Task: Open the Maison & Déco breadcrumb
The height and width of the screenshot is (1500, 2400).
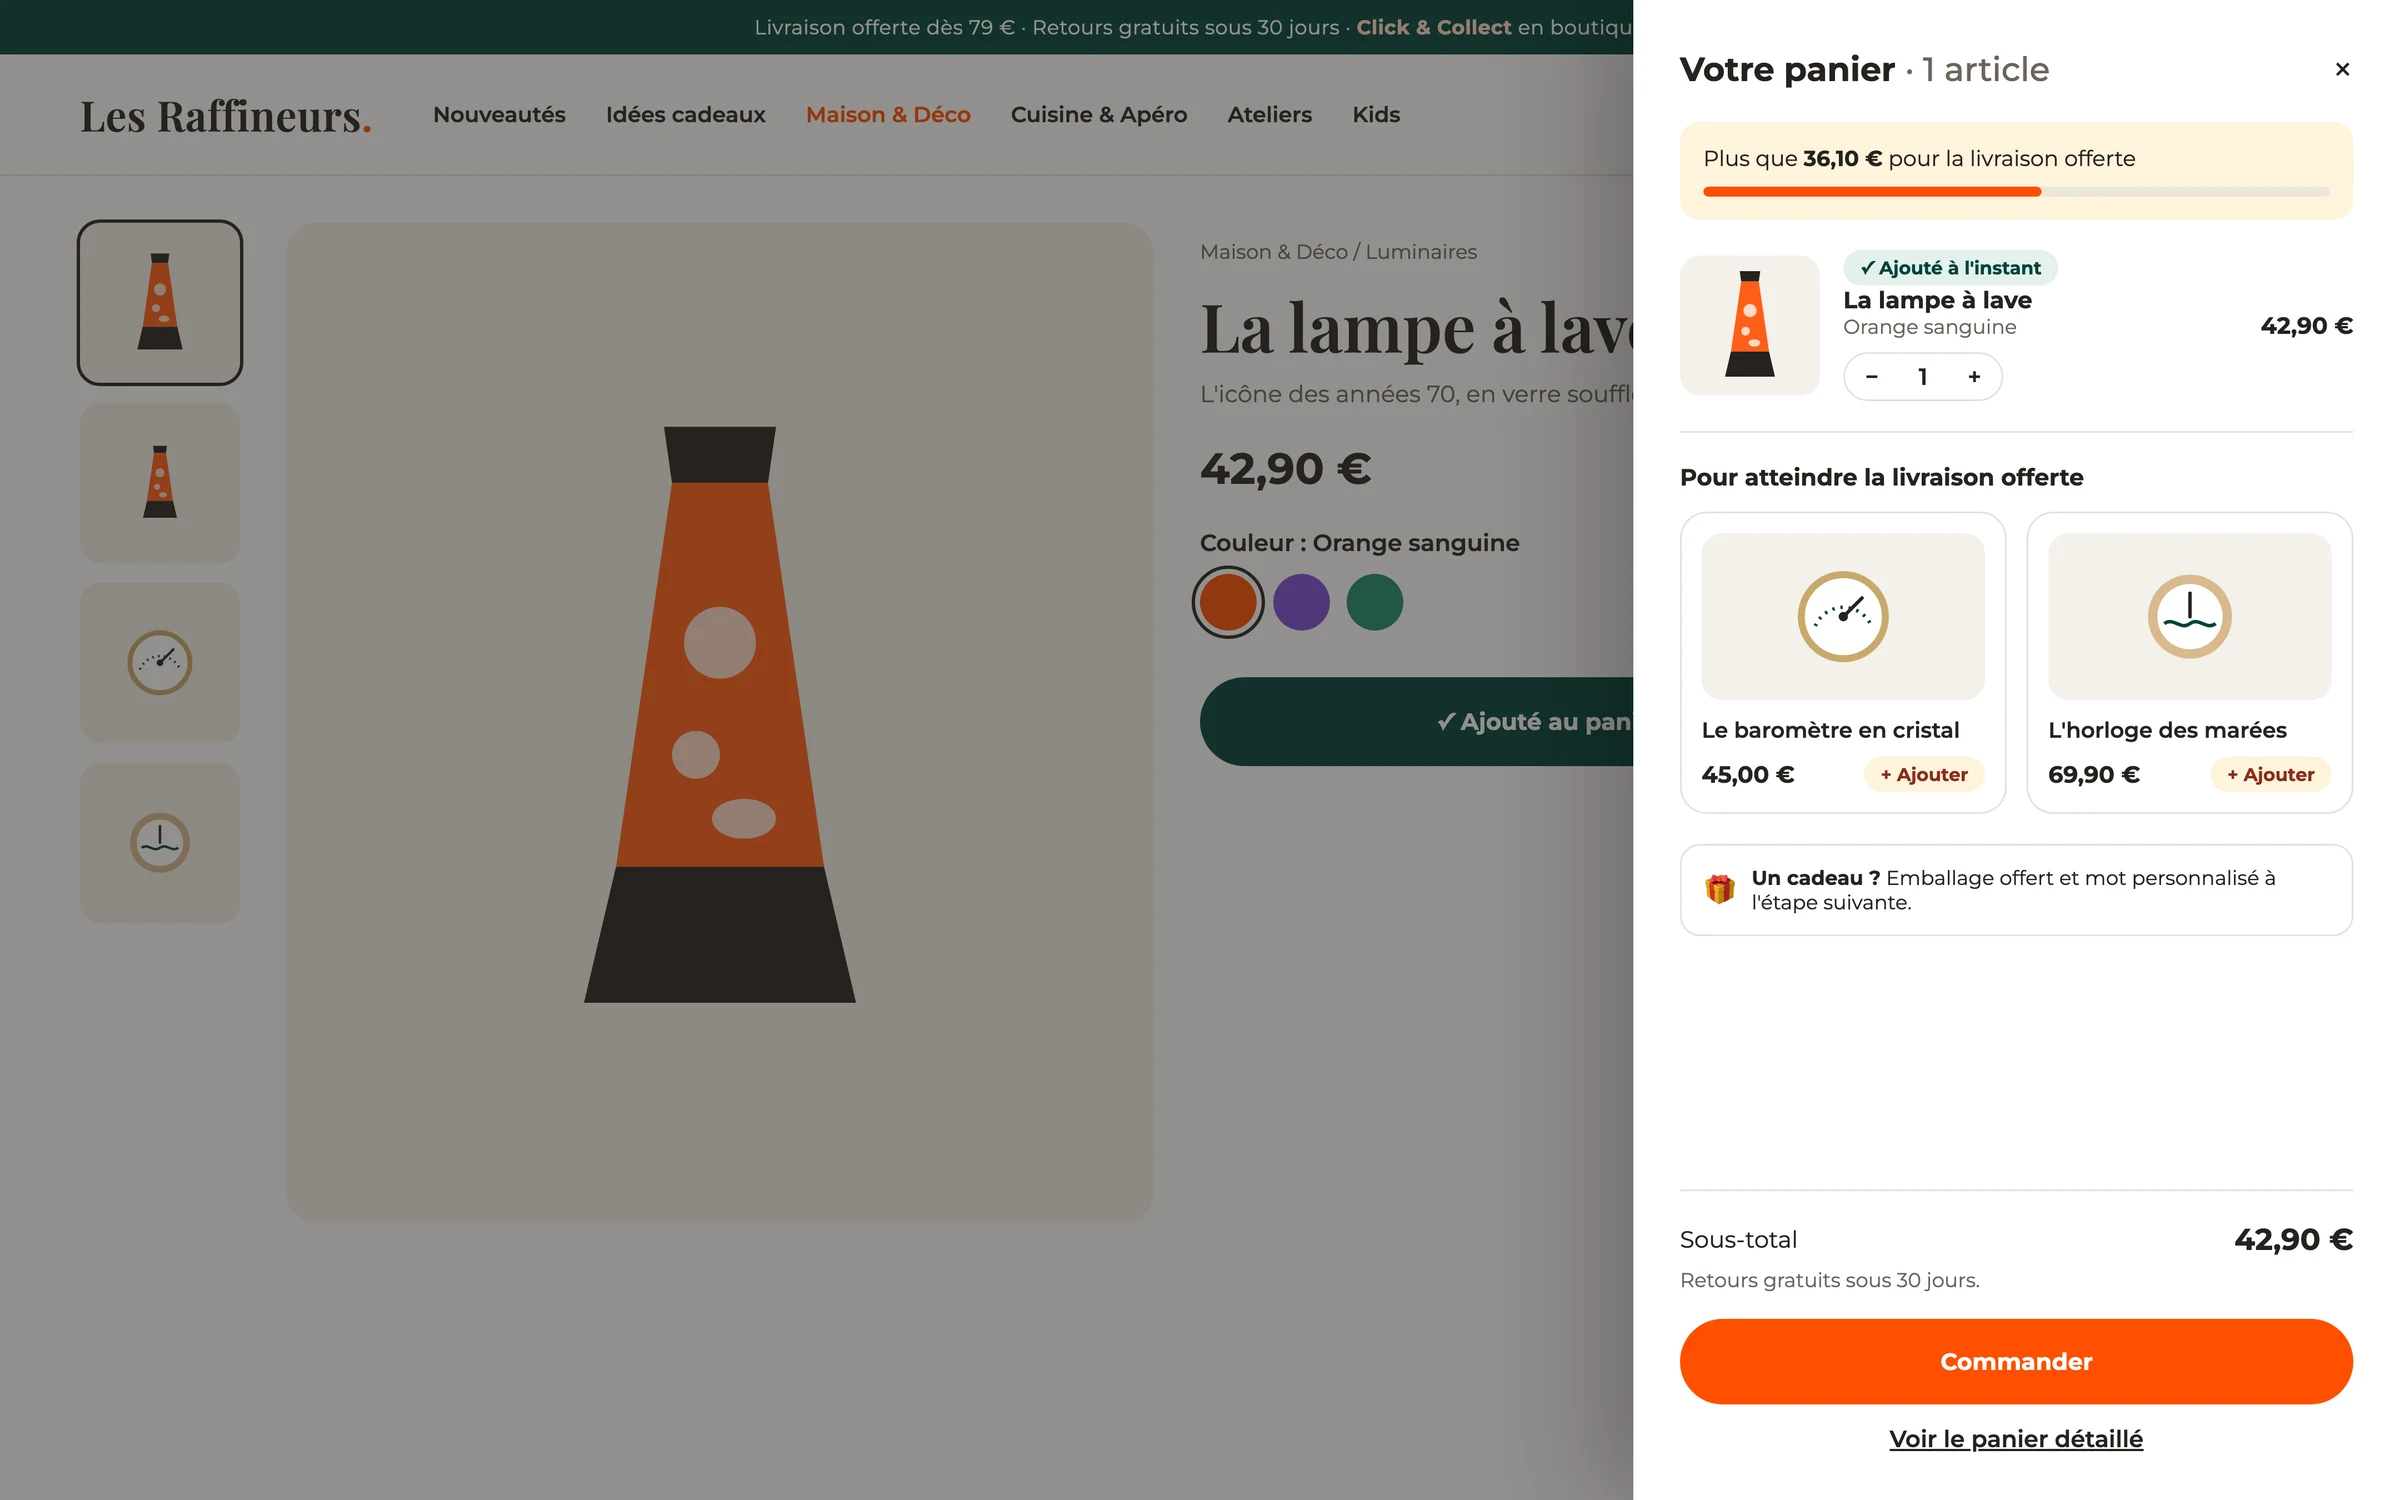Action: click(1274, 252)
